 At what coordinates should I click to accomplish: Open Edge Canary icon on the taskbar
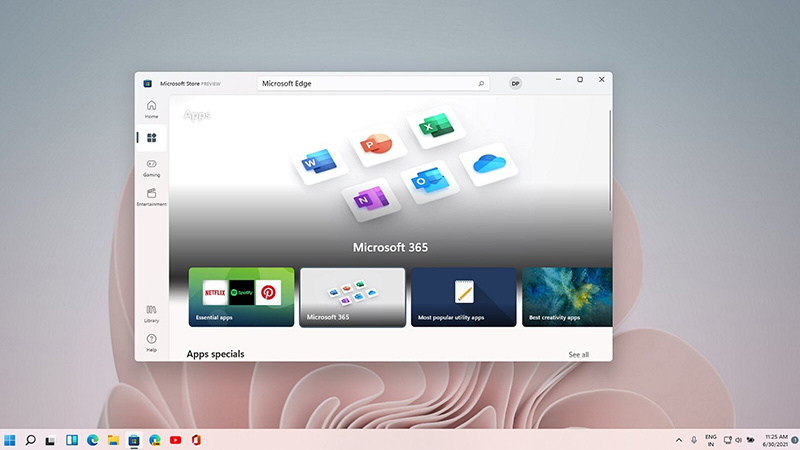pyautogui.click(x=155, y=440)
